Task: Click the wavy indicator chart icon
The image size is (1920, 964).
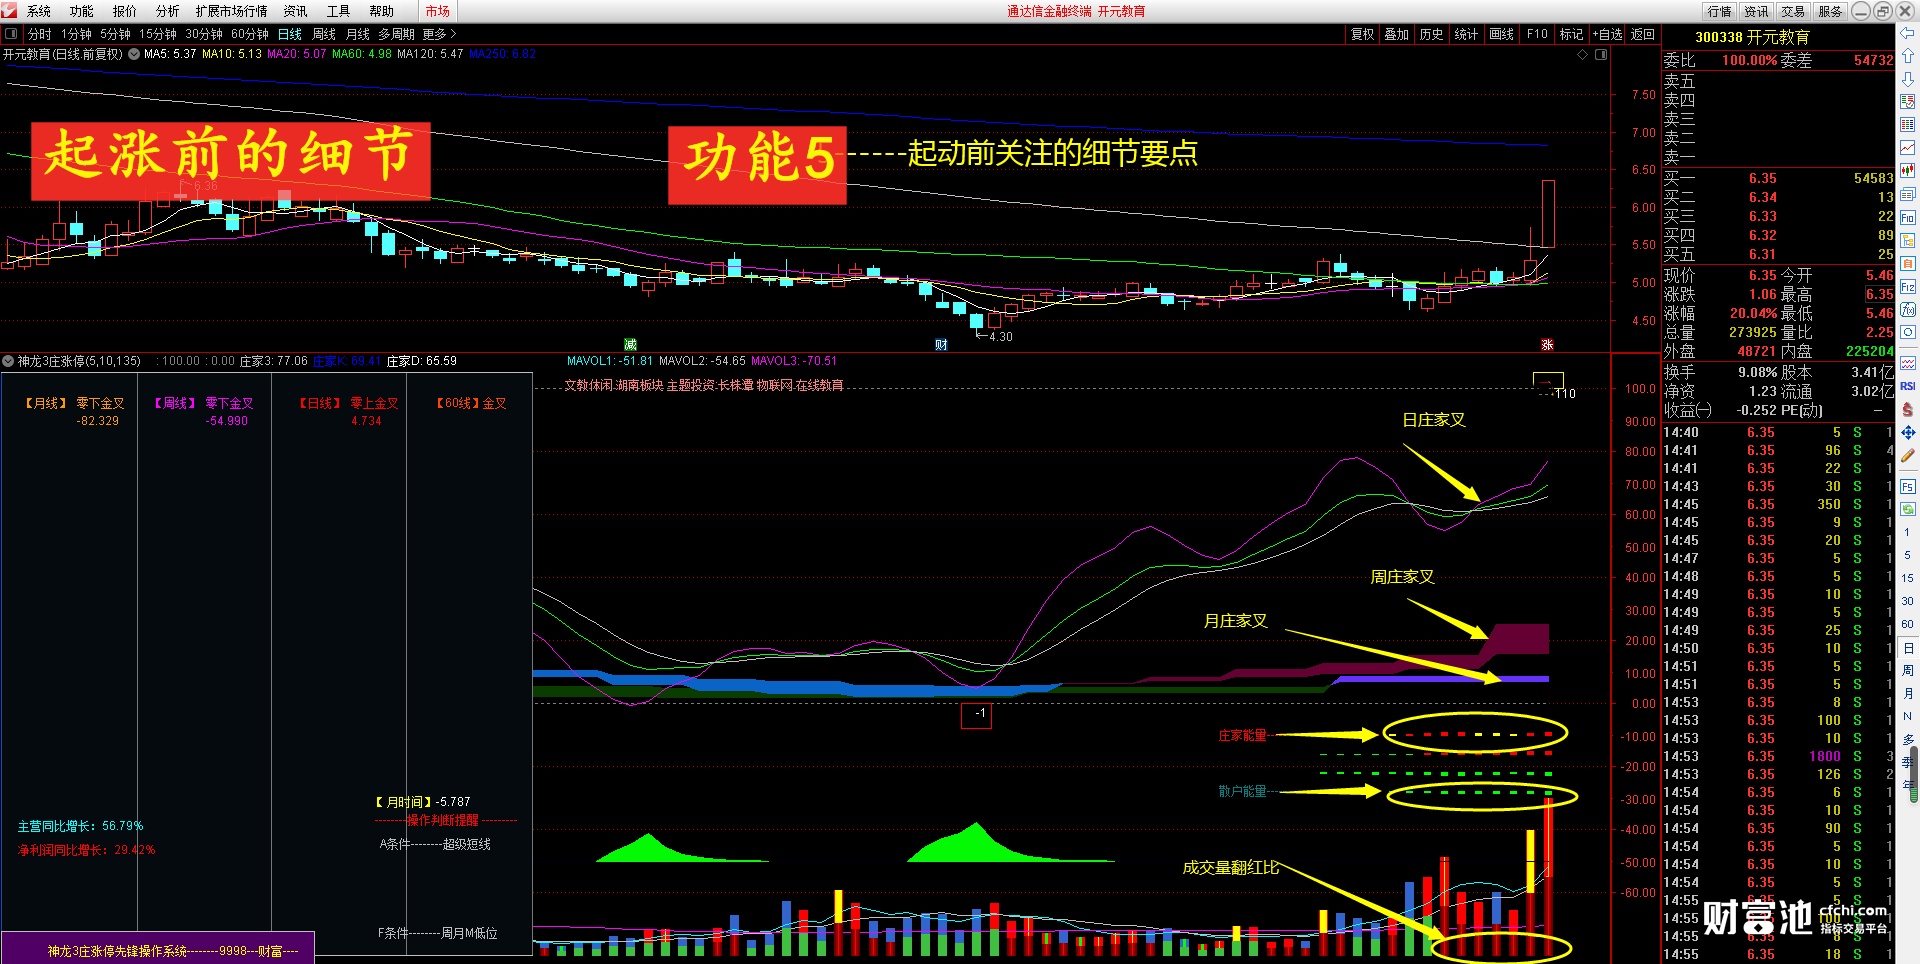Action: click(1908, 363)
